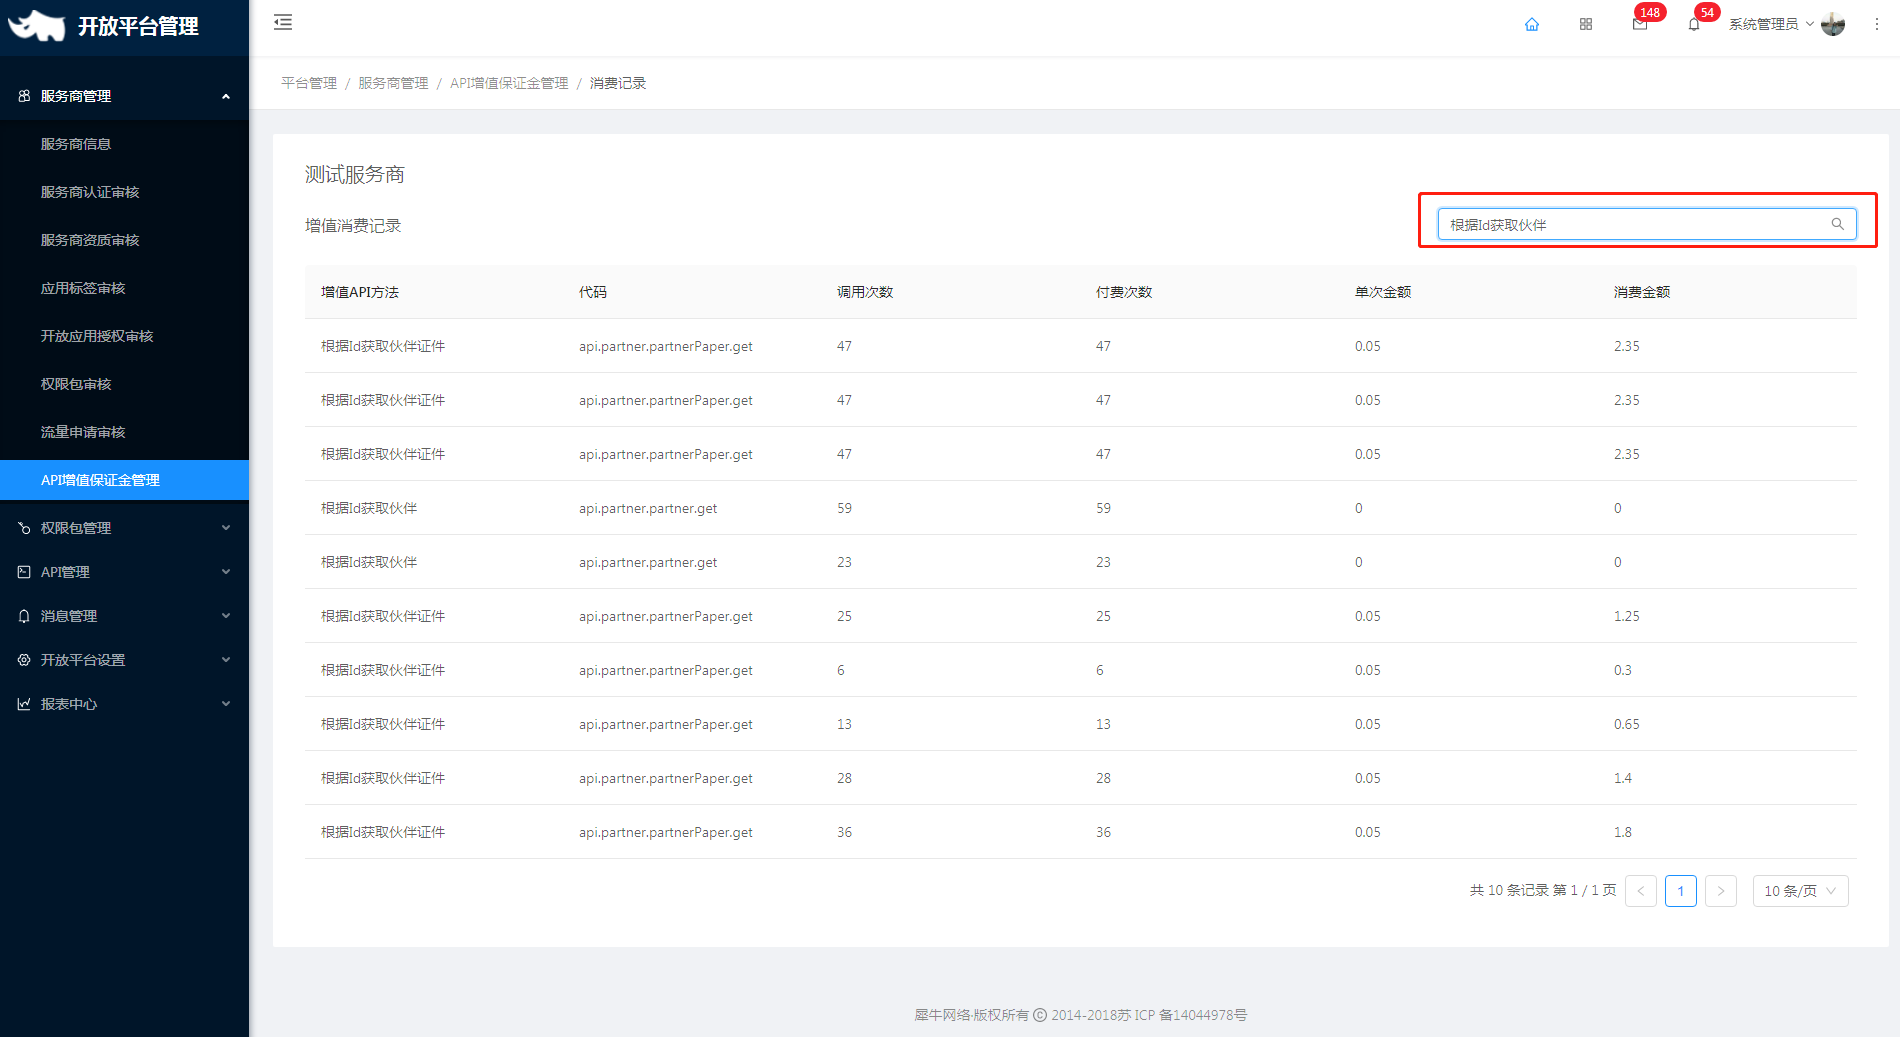Expand the 权限包管理 menu chevron
Image resolution: width=1900 pixels, height=1037 pixels.
click(226, 528)
